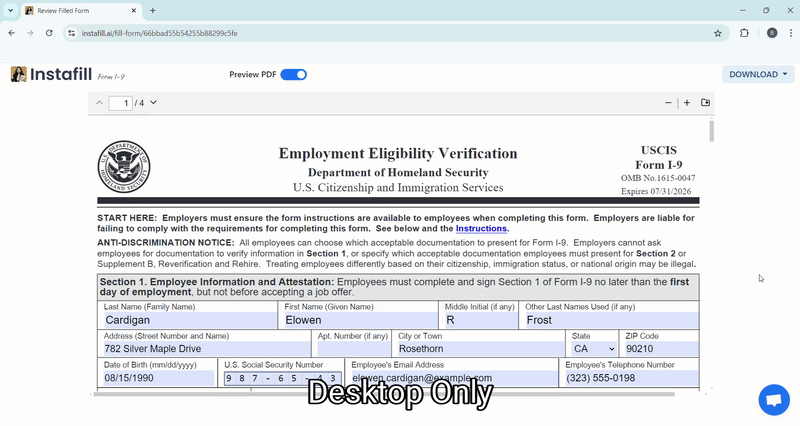Viewport: 800px width, 426px height.
Task: Zoom in on the PDF
Action: 687,103
